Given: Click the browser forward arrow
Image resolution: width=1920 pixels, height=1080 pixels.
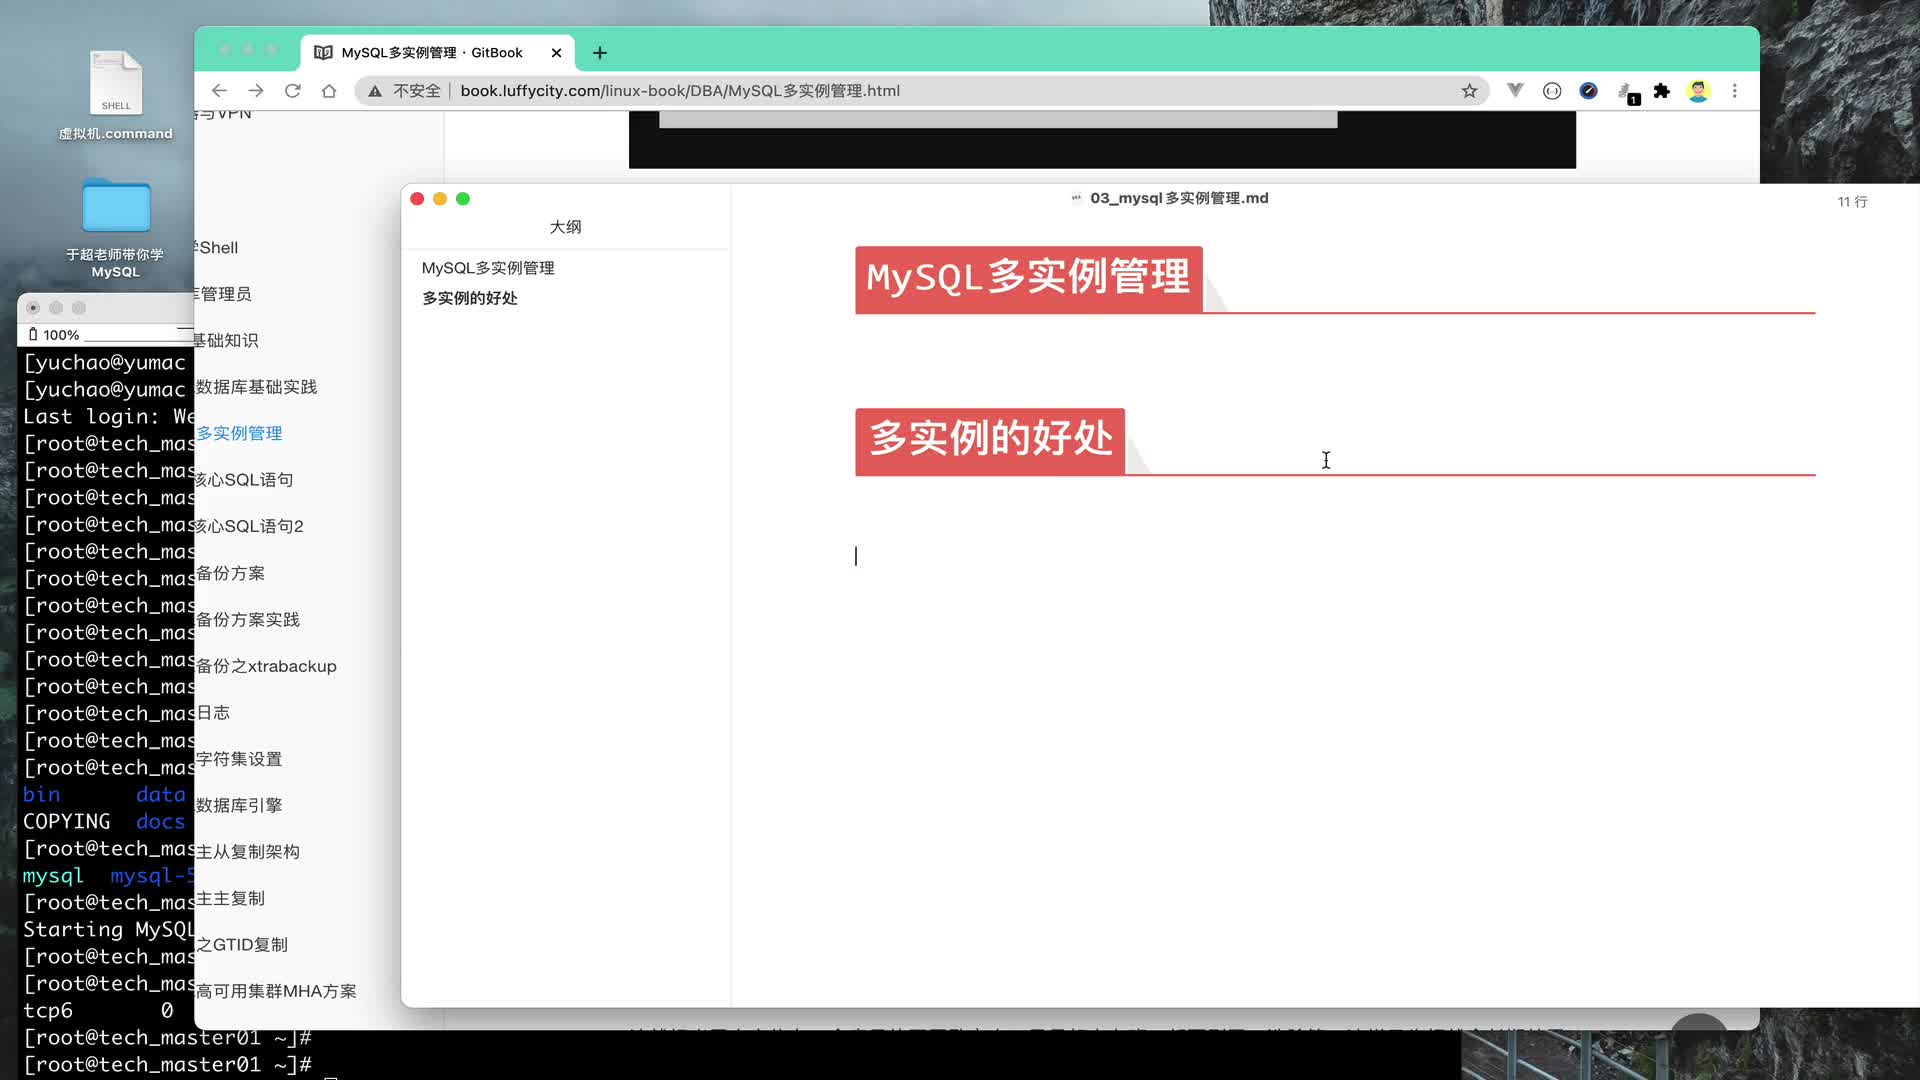Looking at the screenshot, I should point(256,91).
